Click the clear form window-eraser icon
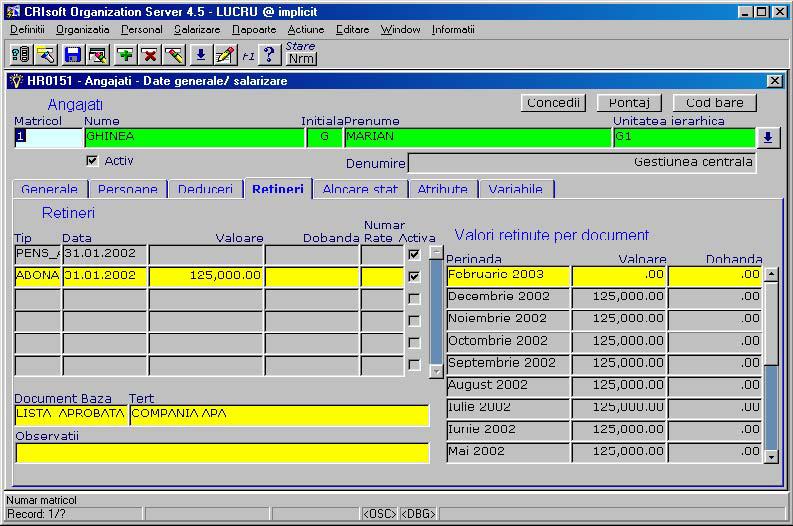Image resolution: width=793 pixels, height=526 pixels. (x=98, y=54)
